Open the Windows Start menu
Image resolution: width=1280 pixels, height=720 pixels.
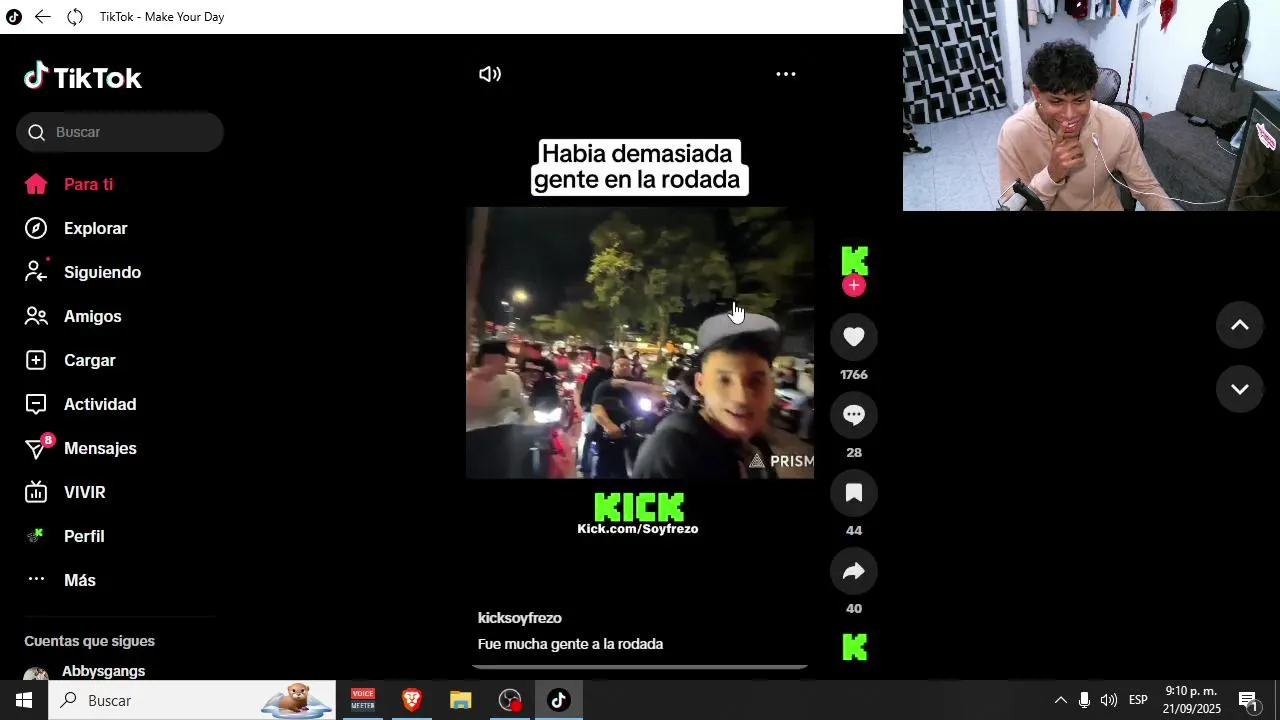pyautogui.click(x=24, y=700)
